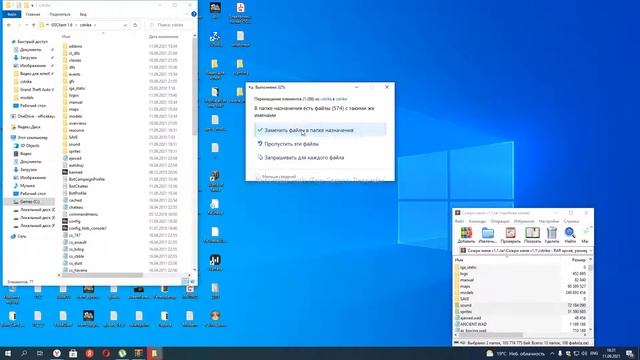Select '3D Objects' in Explorer sidebar
The height and width of the screenshot is (360, 640).
click(29, 145)
